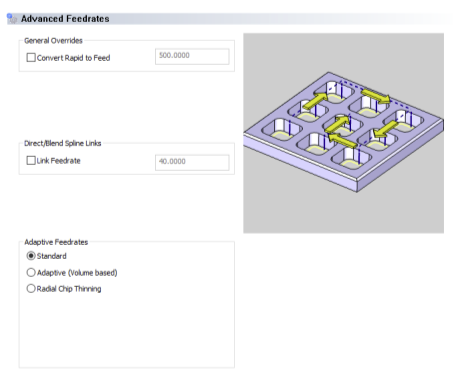Select the Standard radio button

[x=31, y=256]
